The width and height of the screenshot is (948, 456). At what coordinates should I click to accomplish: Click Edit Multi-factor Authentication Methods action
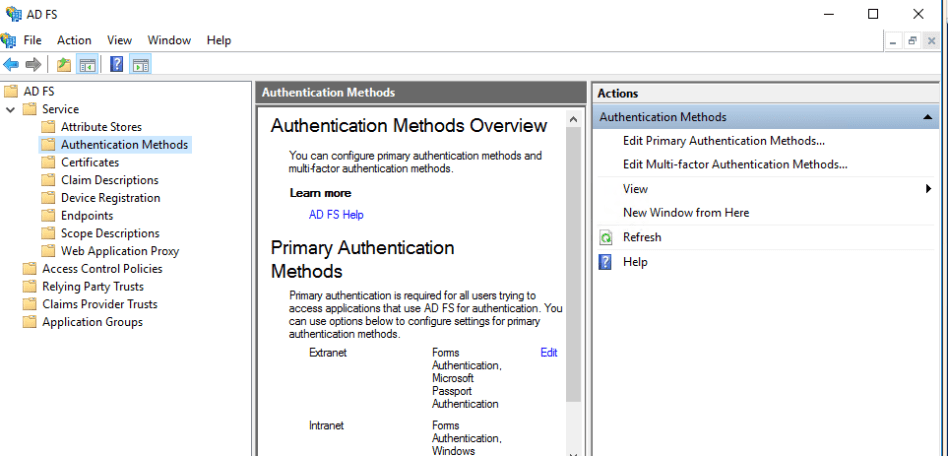click(x=734, y=164)
